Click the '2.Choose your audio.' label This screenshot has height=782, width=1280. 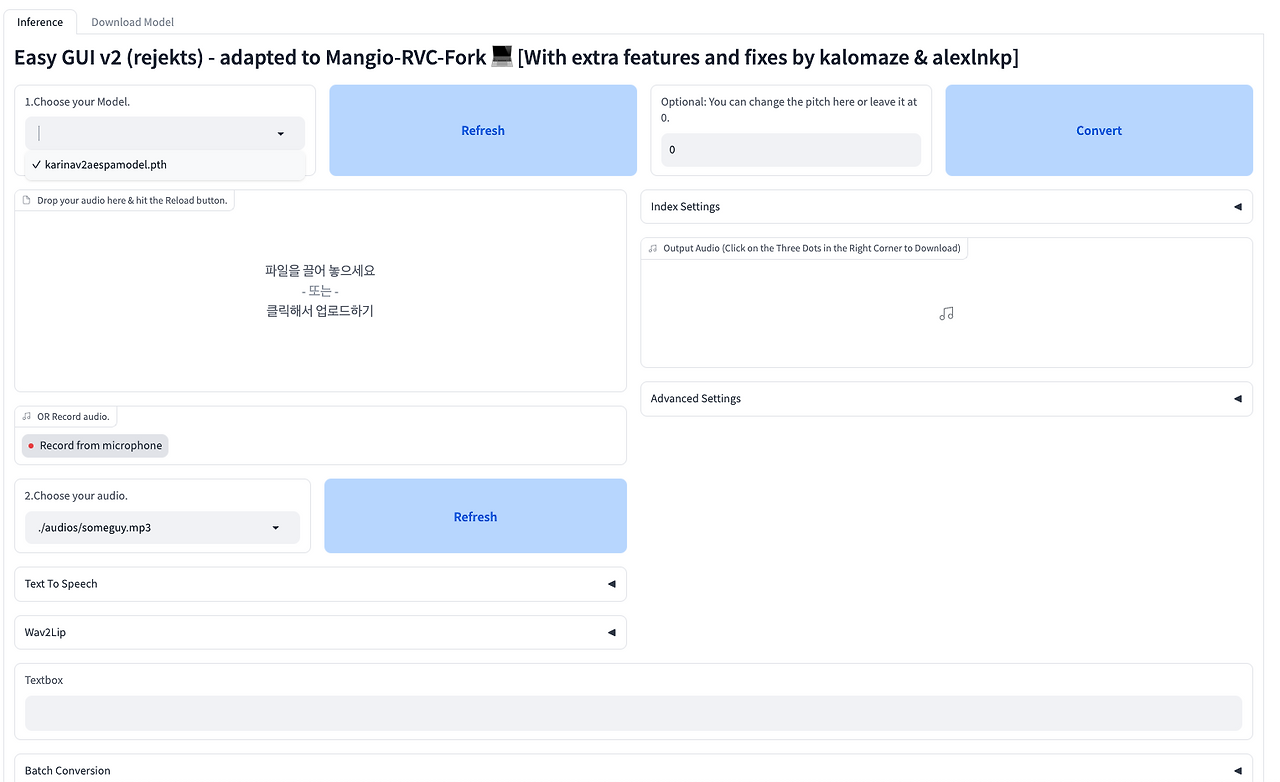point(76,496)
